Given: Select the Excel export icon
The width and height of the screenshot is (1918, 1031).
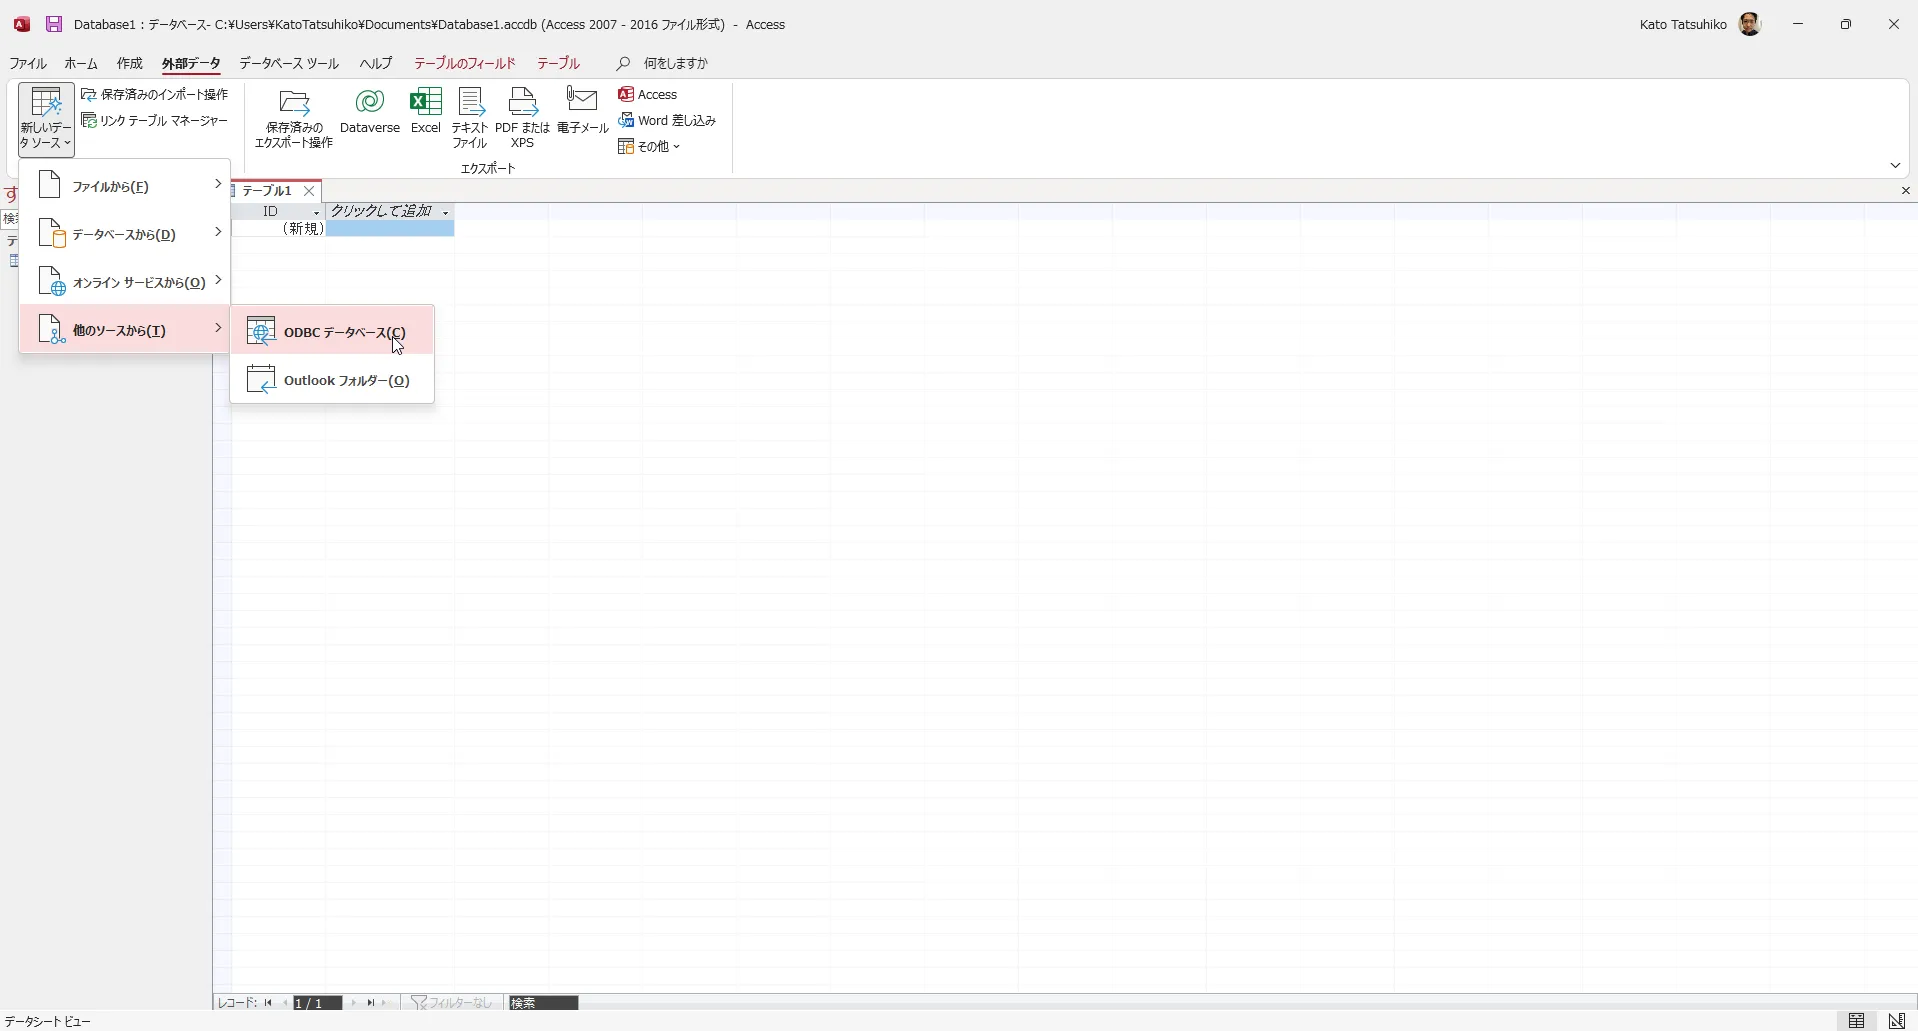Looking at the screenshot, I should [x=426, y=111].
